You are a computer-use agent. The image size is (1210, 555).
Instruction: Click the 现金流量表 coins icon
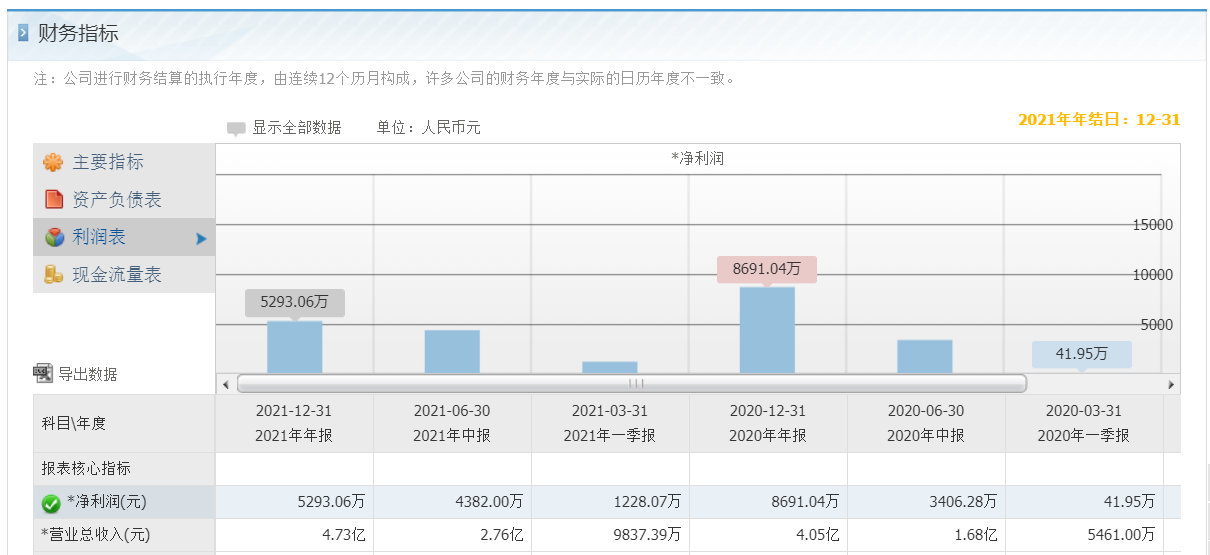(54, 275)
